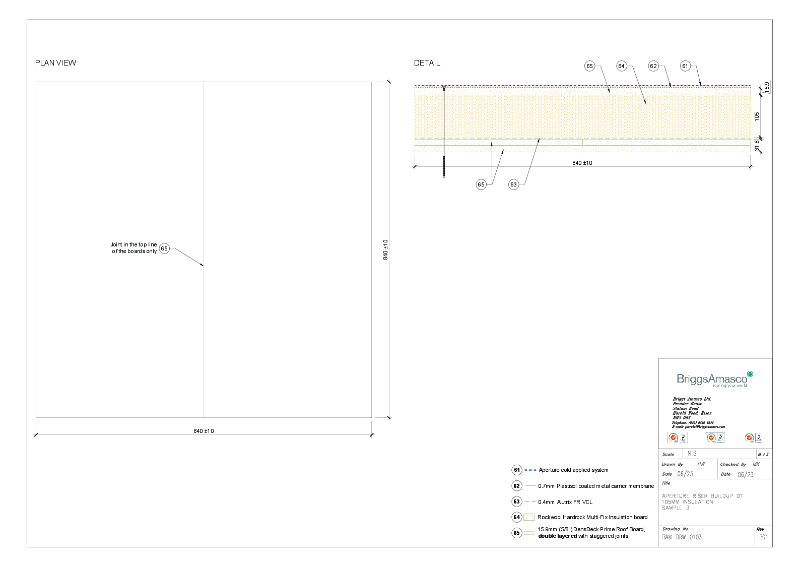Click the 0.7mm coated metal carrier membrane legend text
The image size is (800, 566).
point(596,486)
